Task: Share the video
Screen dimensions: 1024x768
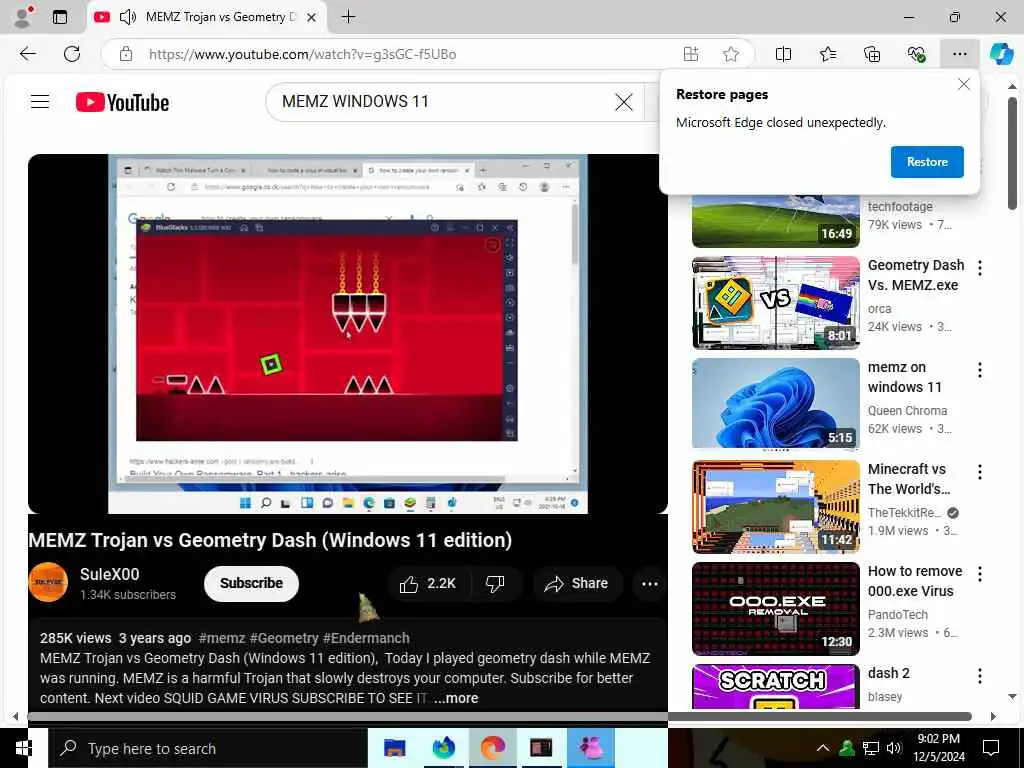Action: pyautogui.click(x=577, y=584)
